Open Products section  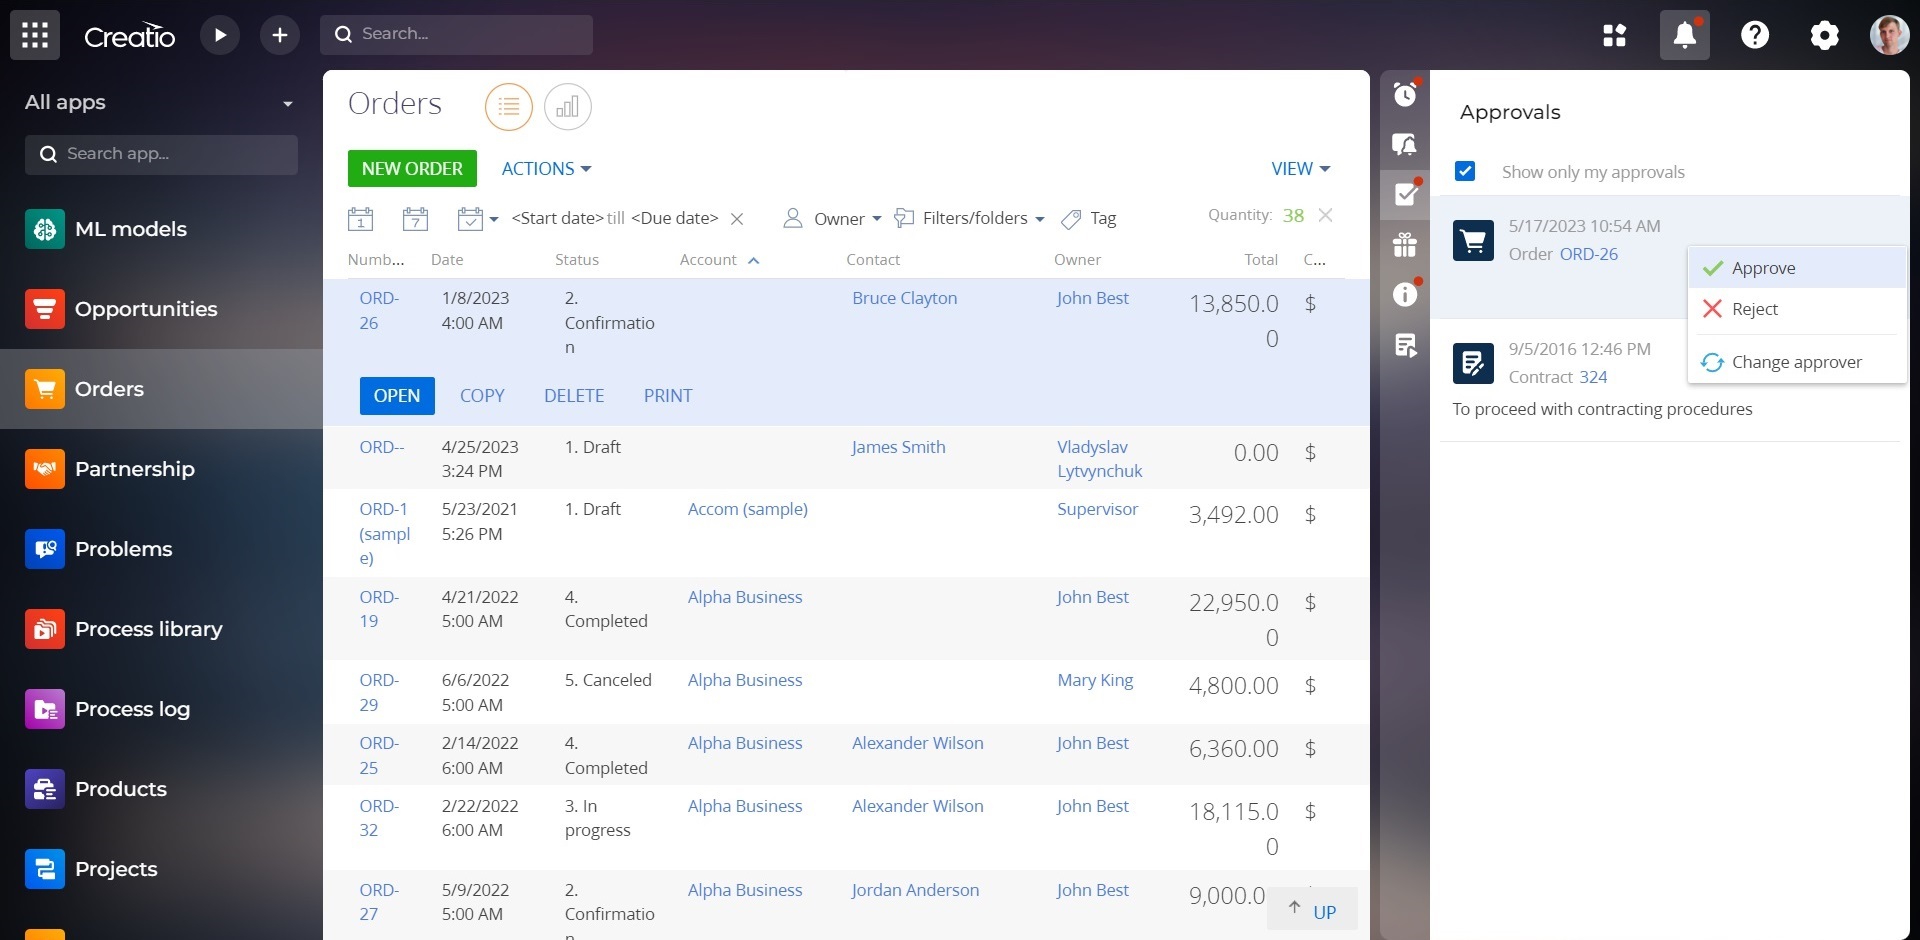click(x=161, y=789)
